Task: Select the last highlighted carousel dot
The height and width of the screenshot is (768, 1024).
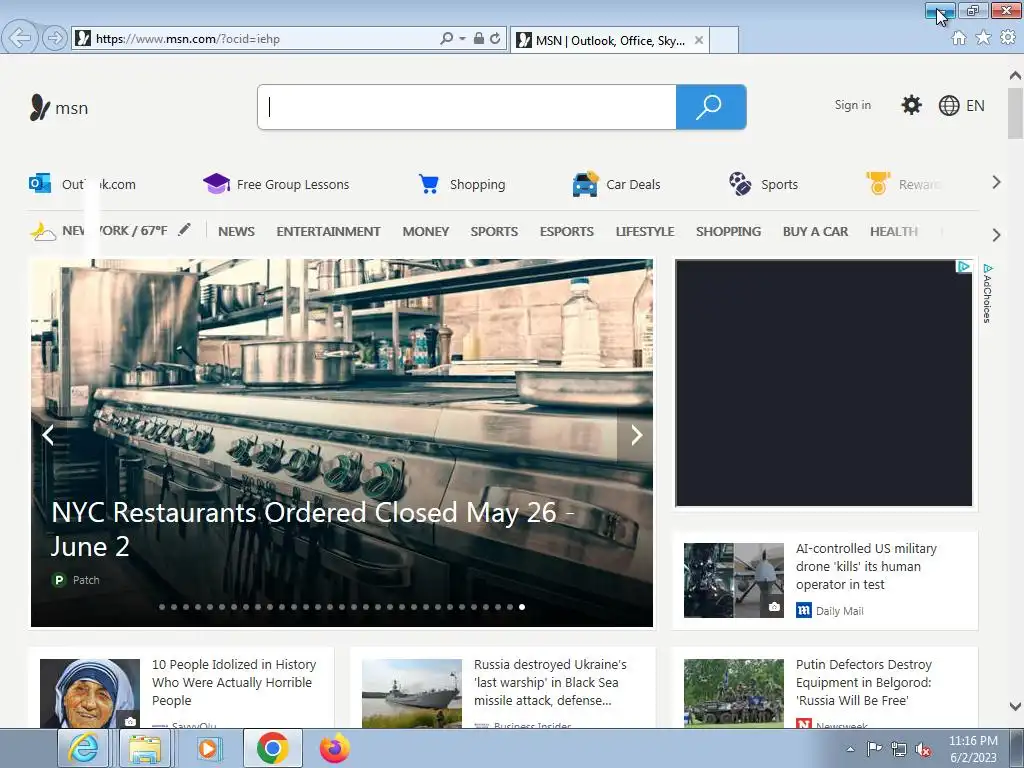Action: (522, 607)
